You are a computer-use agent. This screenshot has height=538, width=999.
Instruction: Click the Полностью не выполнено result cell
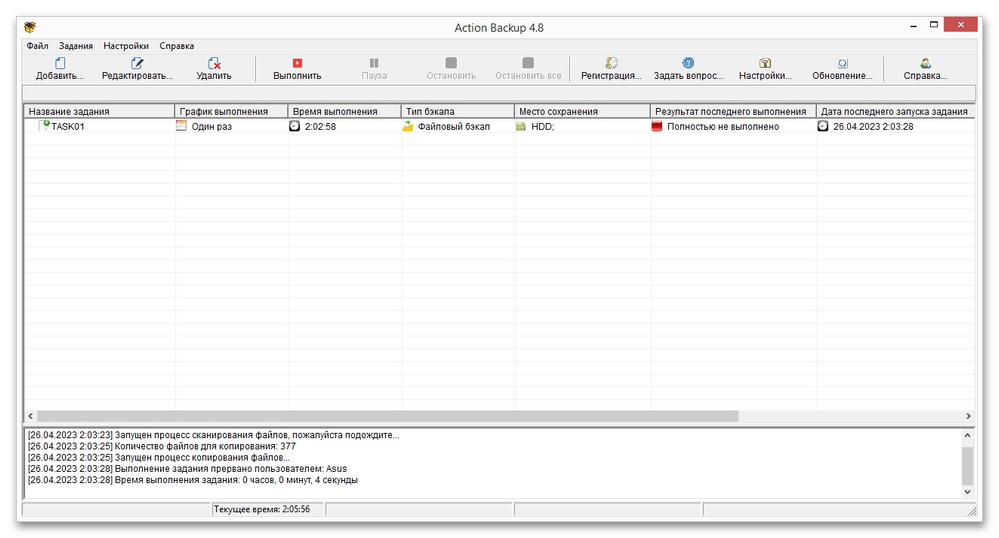tap(722, 126)
